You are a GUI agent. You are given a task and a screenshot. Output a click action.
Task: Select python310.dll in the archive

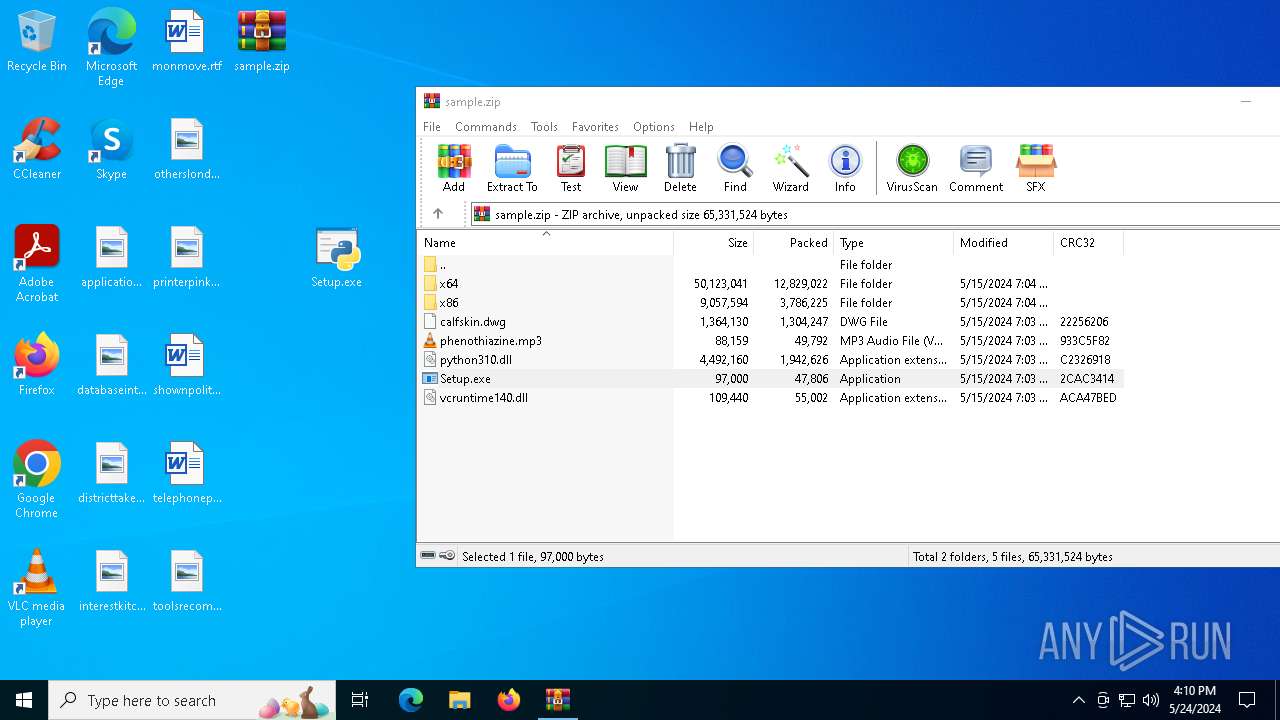[770, 360]
